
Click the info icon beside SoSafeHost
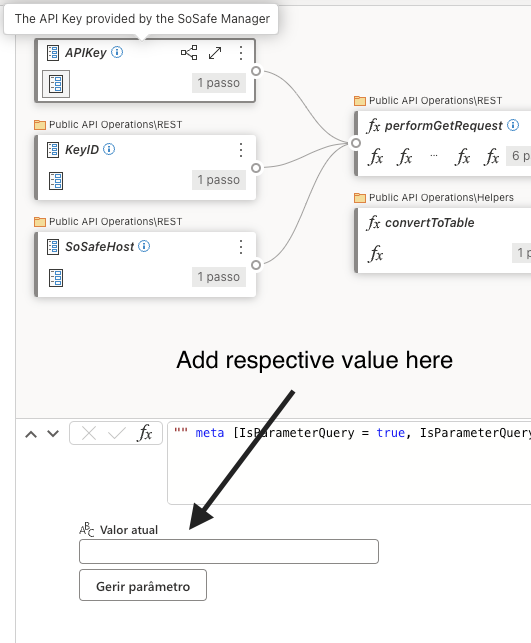(144, 246)
